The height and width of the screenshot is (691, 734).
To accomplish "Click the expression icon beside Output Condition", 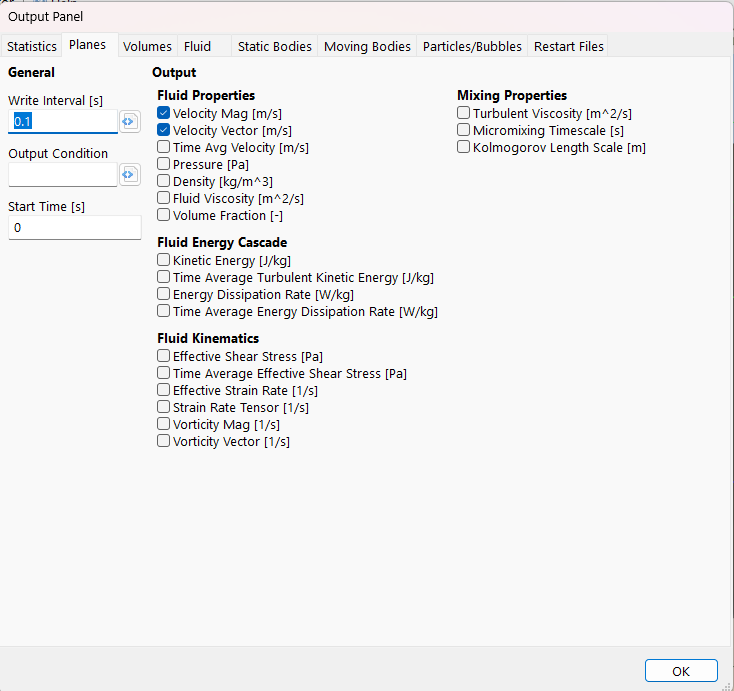I will [129, 175].
